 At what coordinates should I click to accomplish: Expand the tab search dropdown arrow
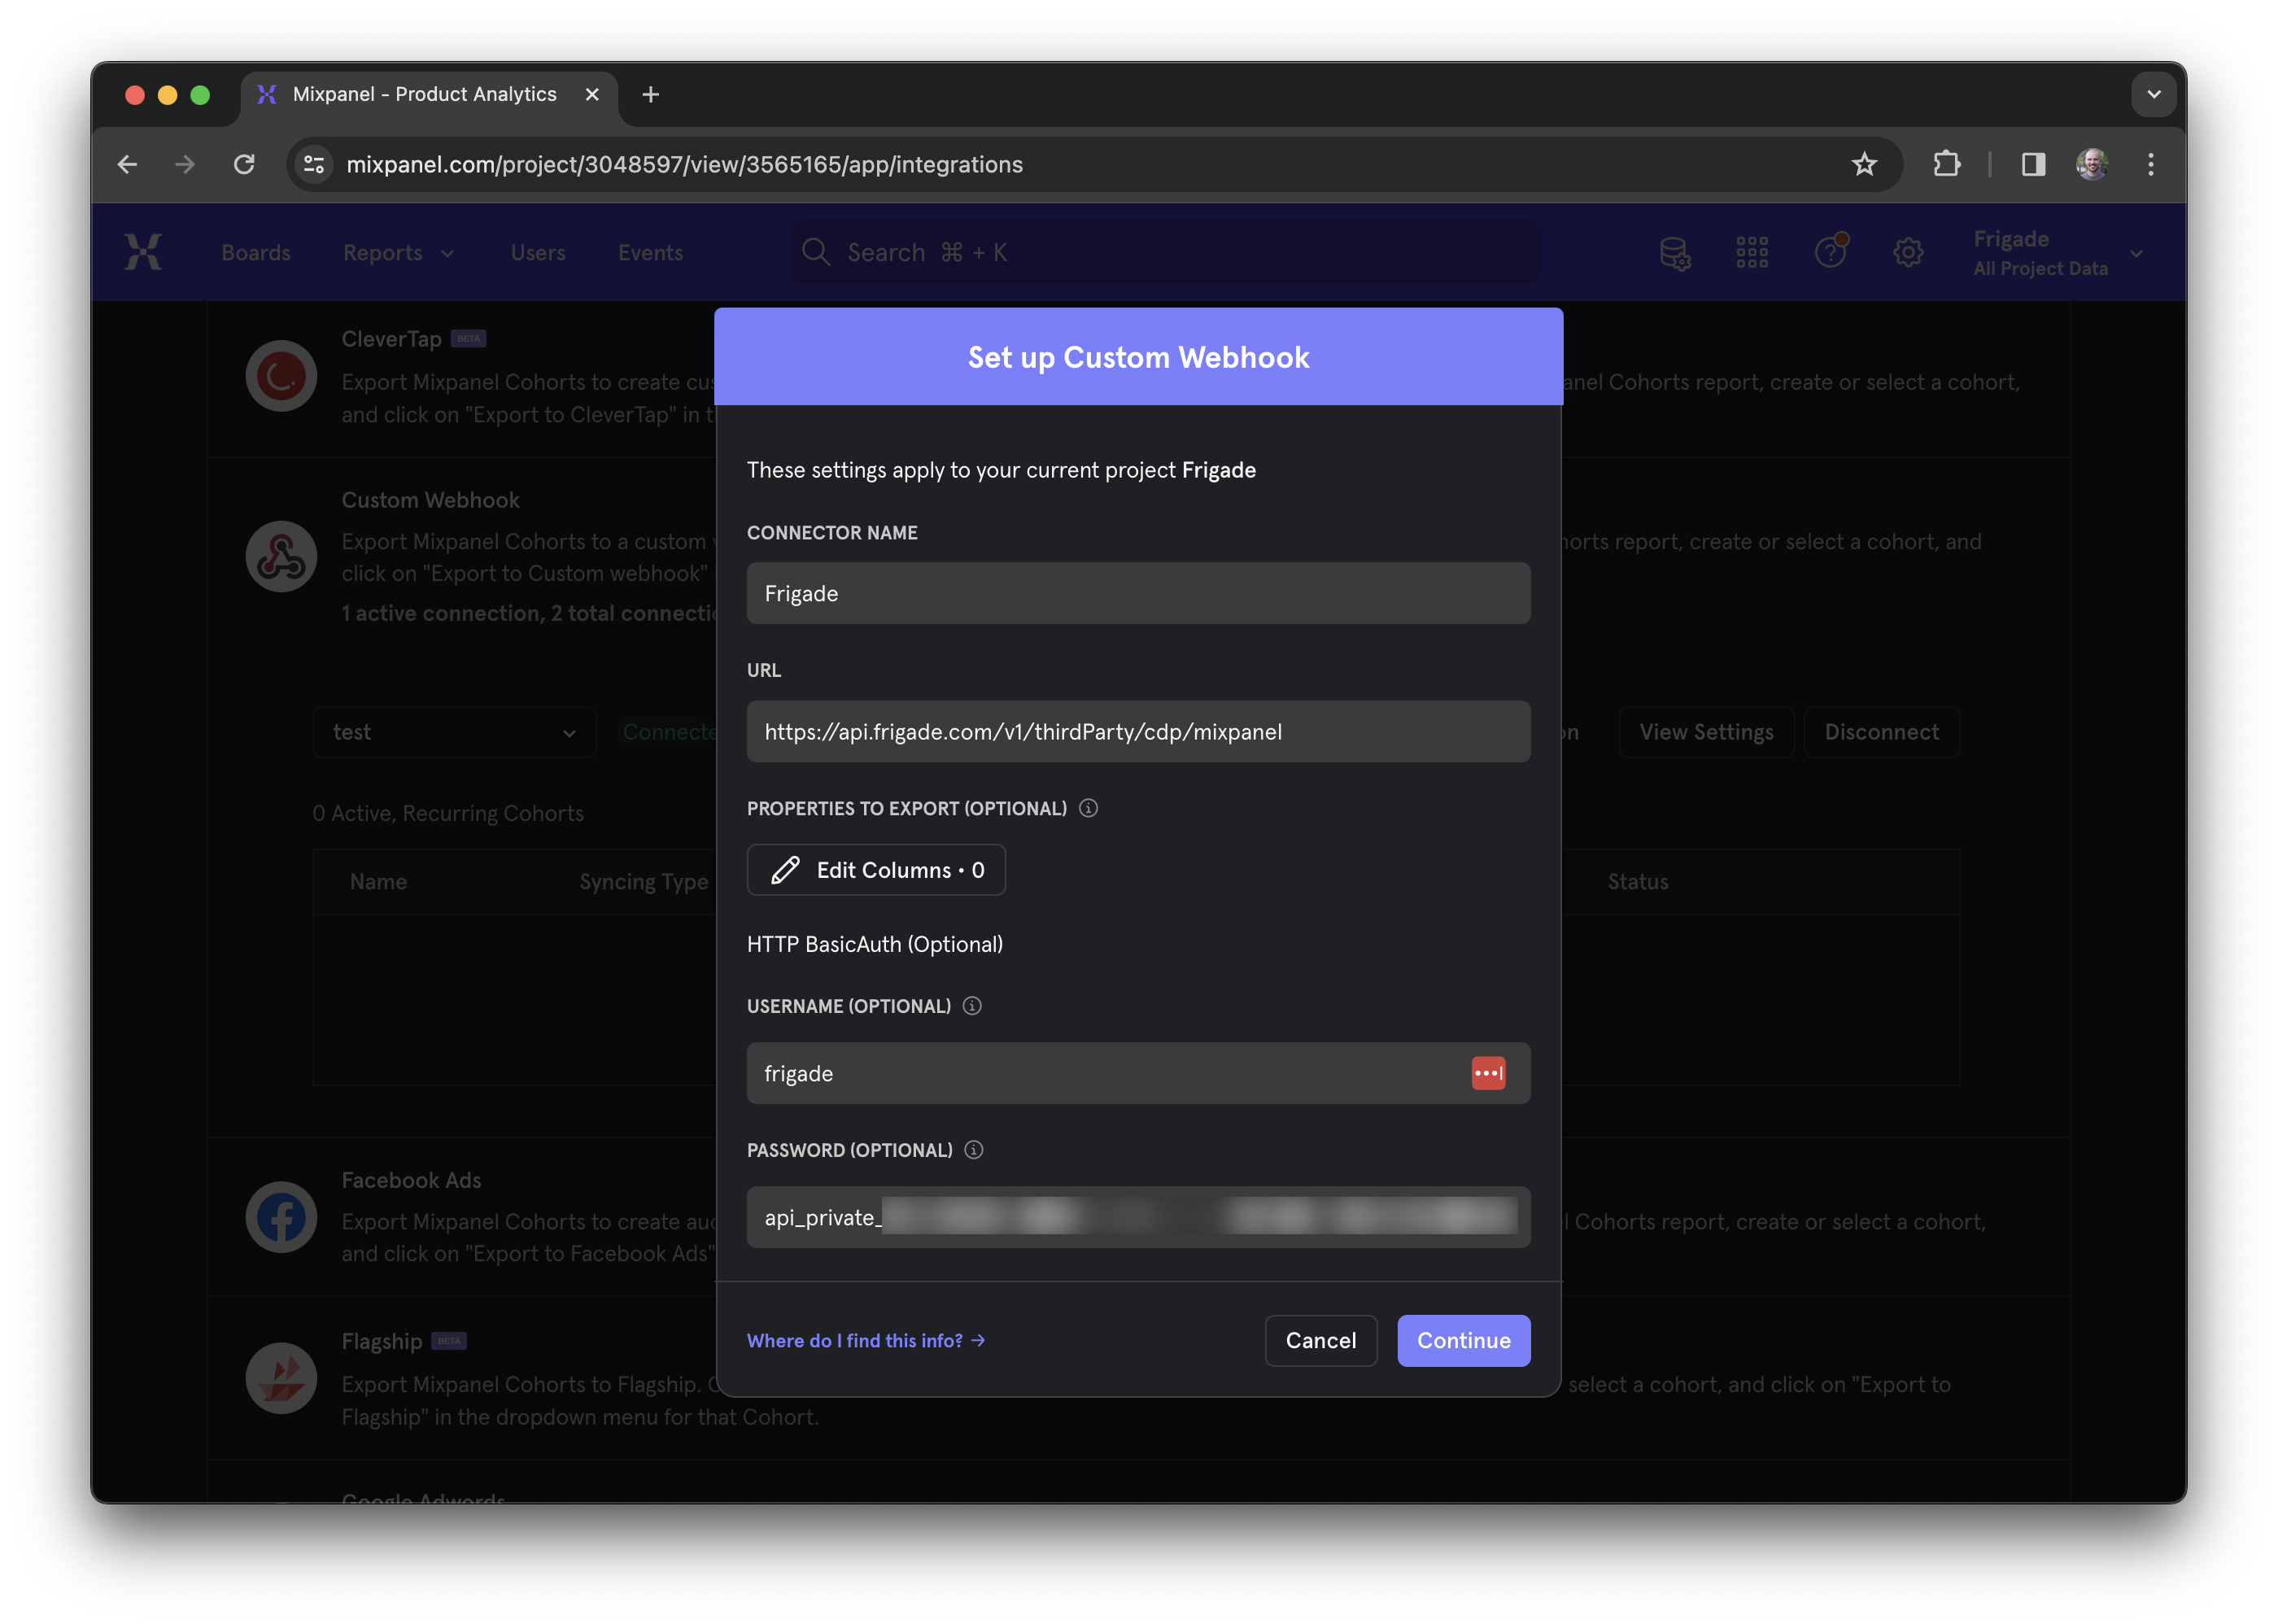pos(2153,94)
